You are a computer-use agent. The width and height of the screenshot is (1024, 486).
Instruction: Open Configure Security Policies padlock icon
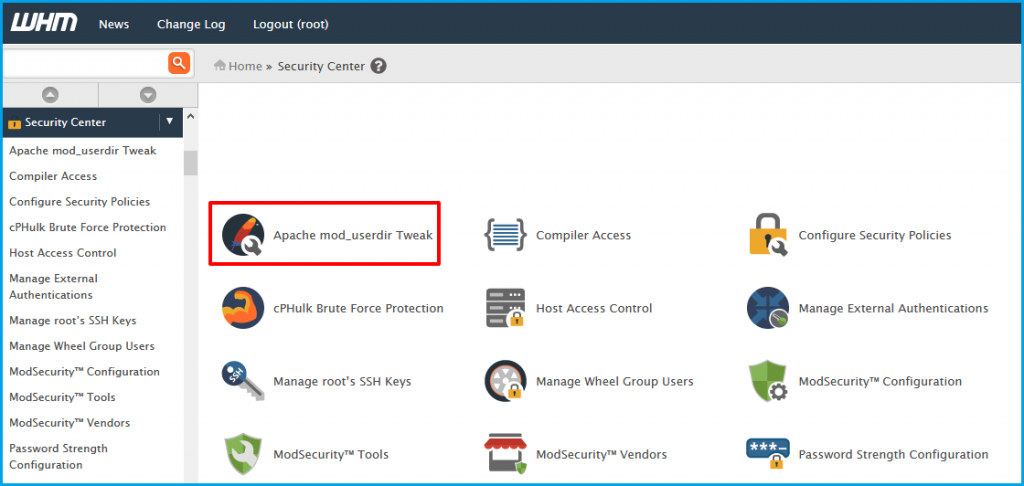click(768, 235)
